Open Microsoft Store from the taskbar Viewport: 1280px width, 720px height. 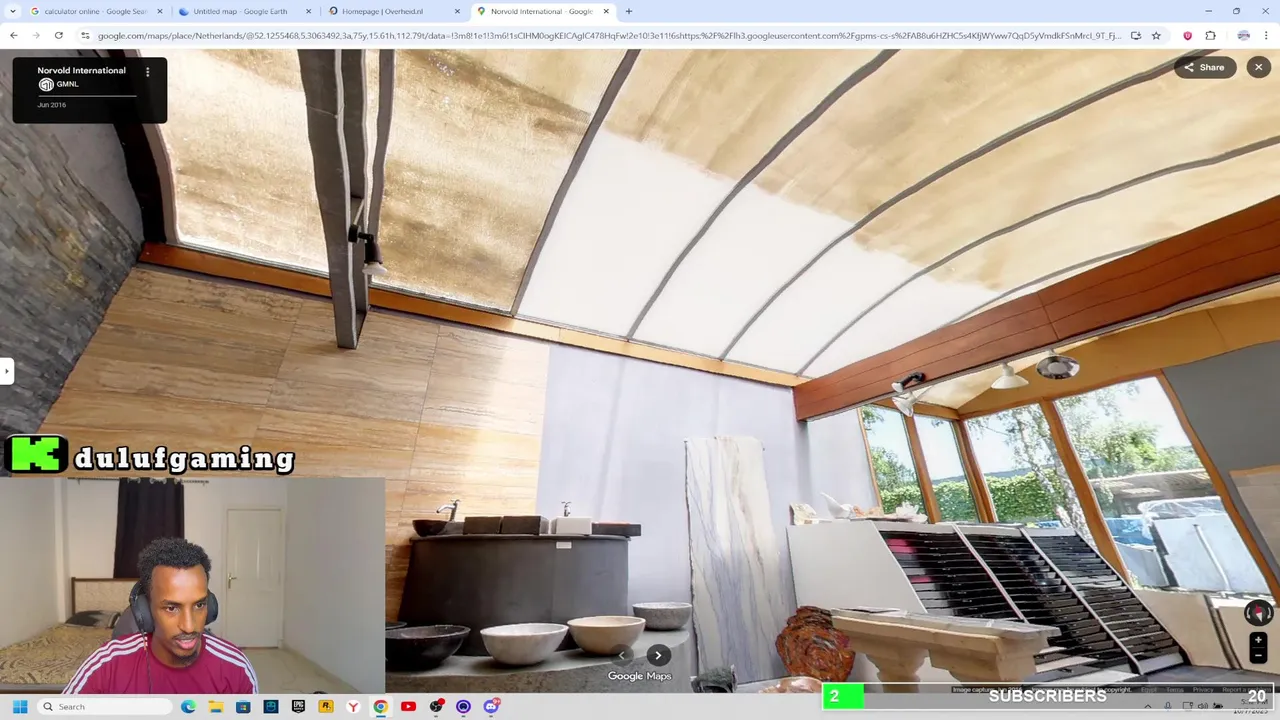click(x=243, y=706)
